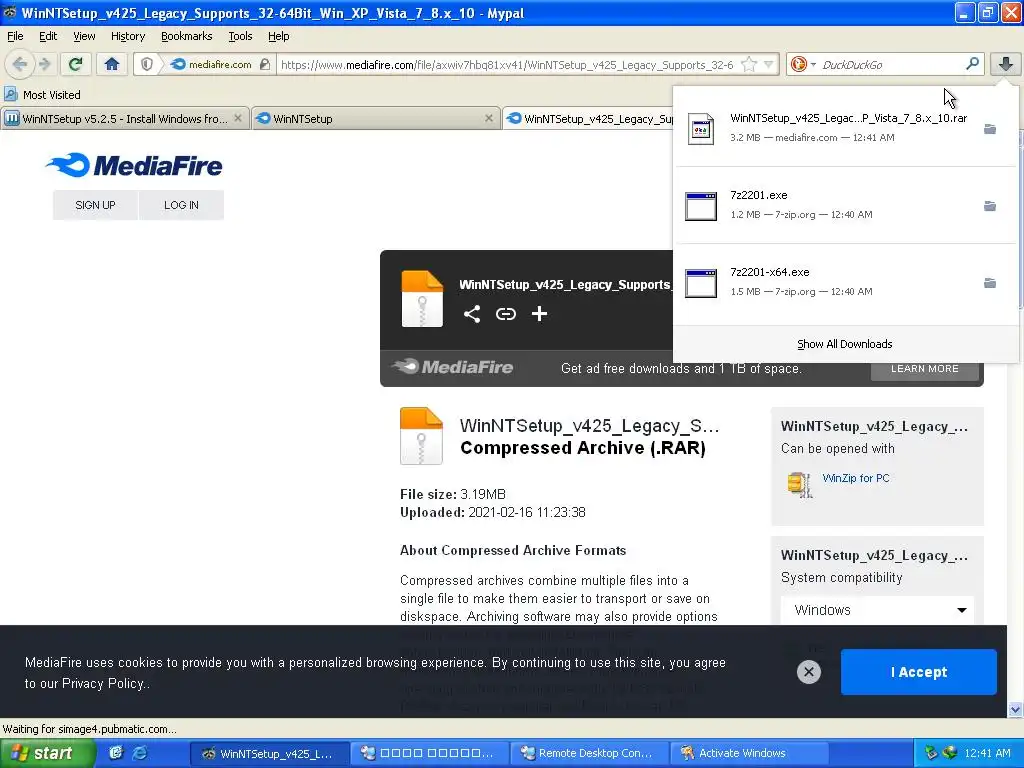Click the share icon in download box
The width and height of the screenshot is (1024, 768).
click(x=472, y=314)
